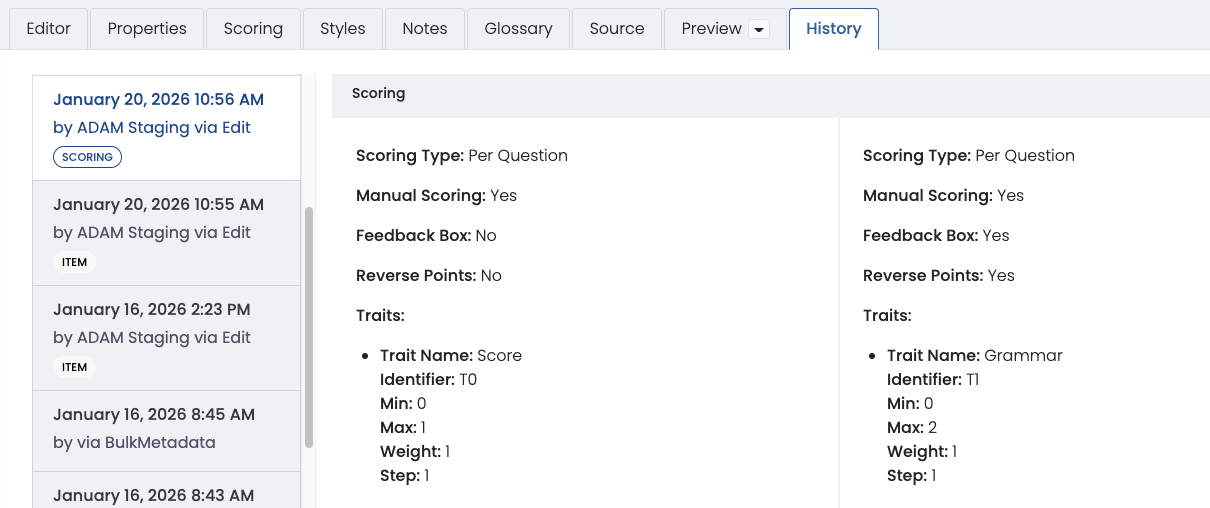
Task: Click ITEM badge on the 2:23 PM revision
Action: [74, 367]
